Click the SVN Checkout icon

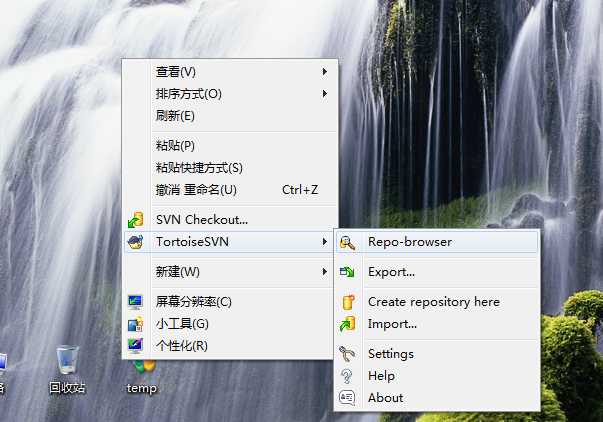(x=135, y=220)
